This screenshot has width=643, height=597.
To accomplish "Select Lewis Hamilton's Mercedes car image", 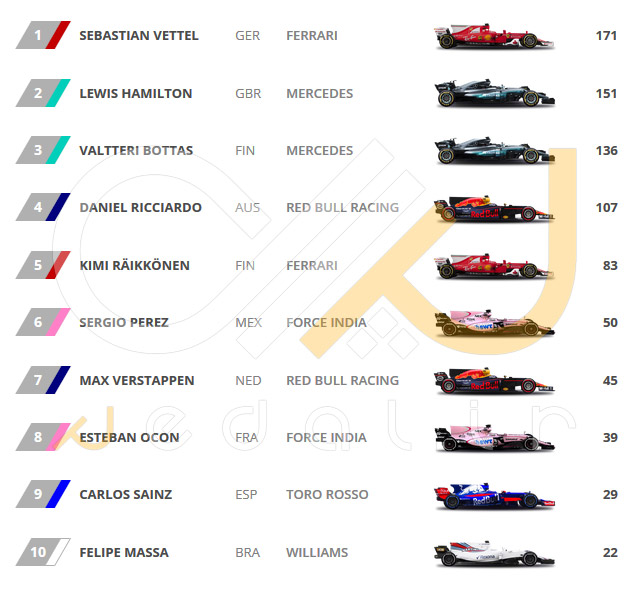I will [494, 93].
